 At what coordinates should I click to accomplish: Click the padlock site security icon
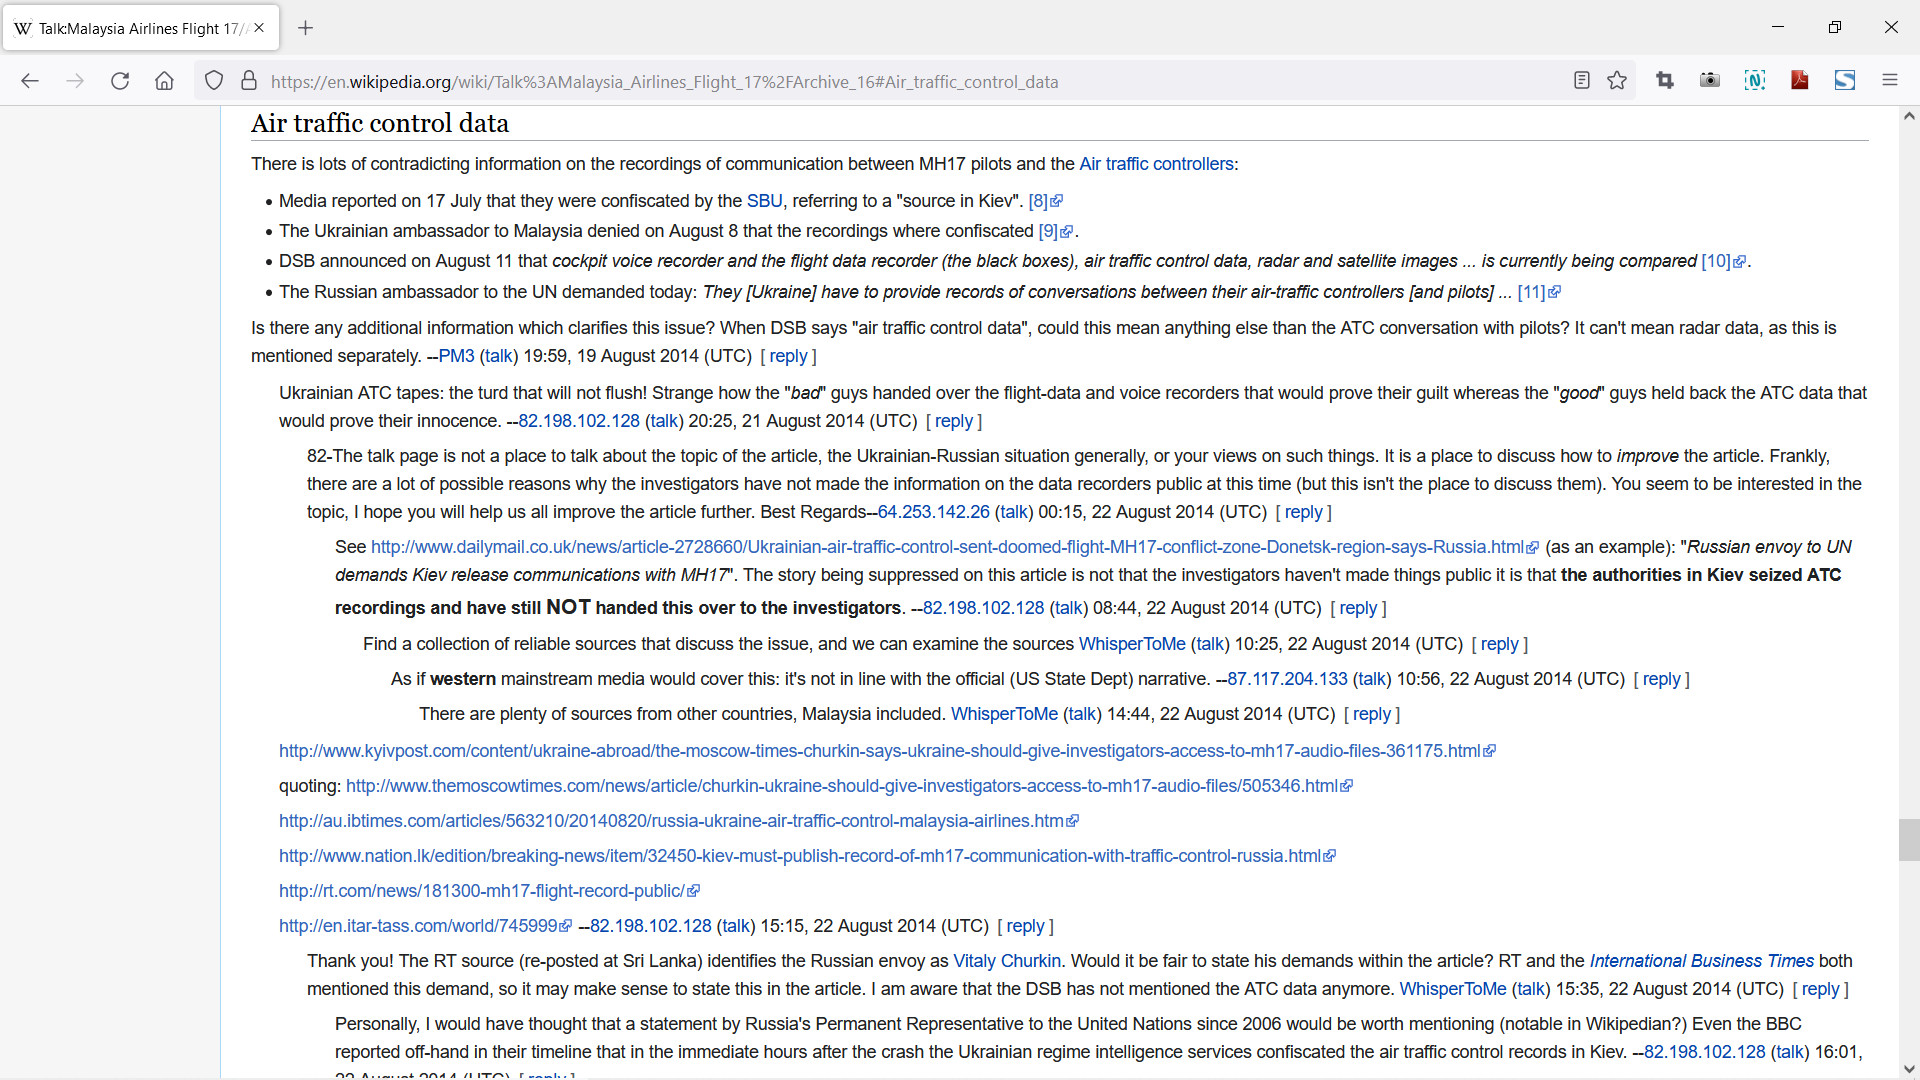(249, 81)
